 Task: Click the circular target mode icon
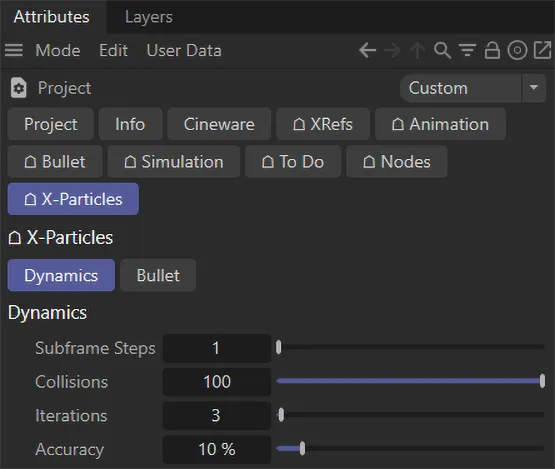tap(517, 50)
